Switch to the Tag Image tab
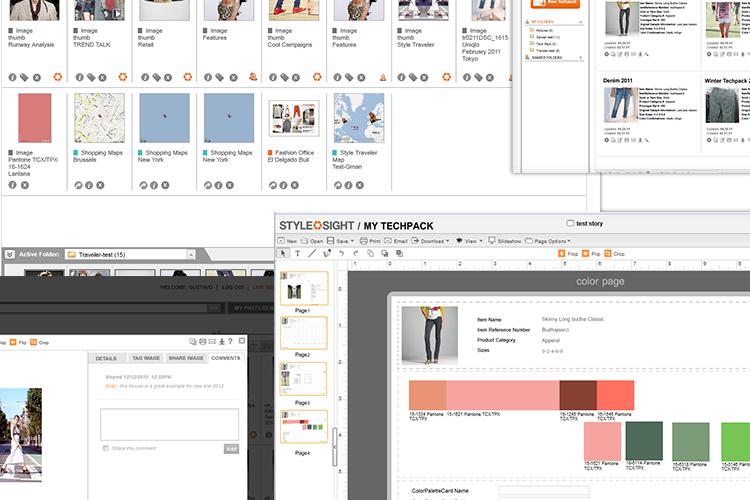Screen dimensions: 750x500 (147, 358)
